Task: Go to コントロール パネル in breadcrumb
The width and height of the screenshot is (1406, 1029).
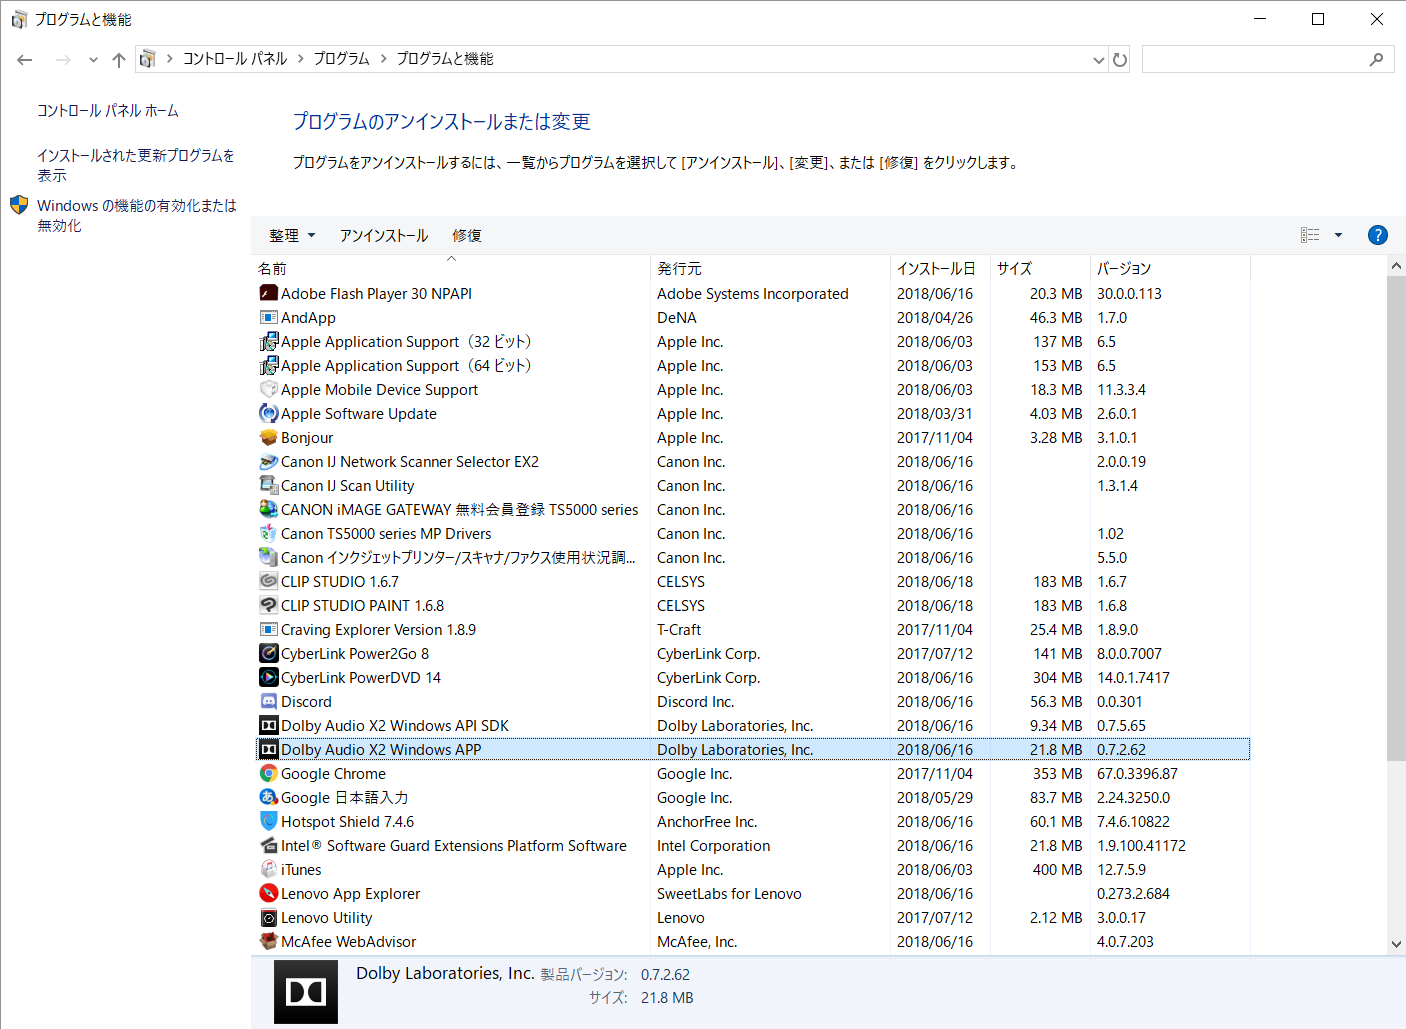Action: (x=235, y=59)
